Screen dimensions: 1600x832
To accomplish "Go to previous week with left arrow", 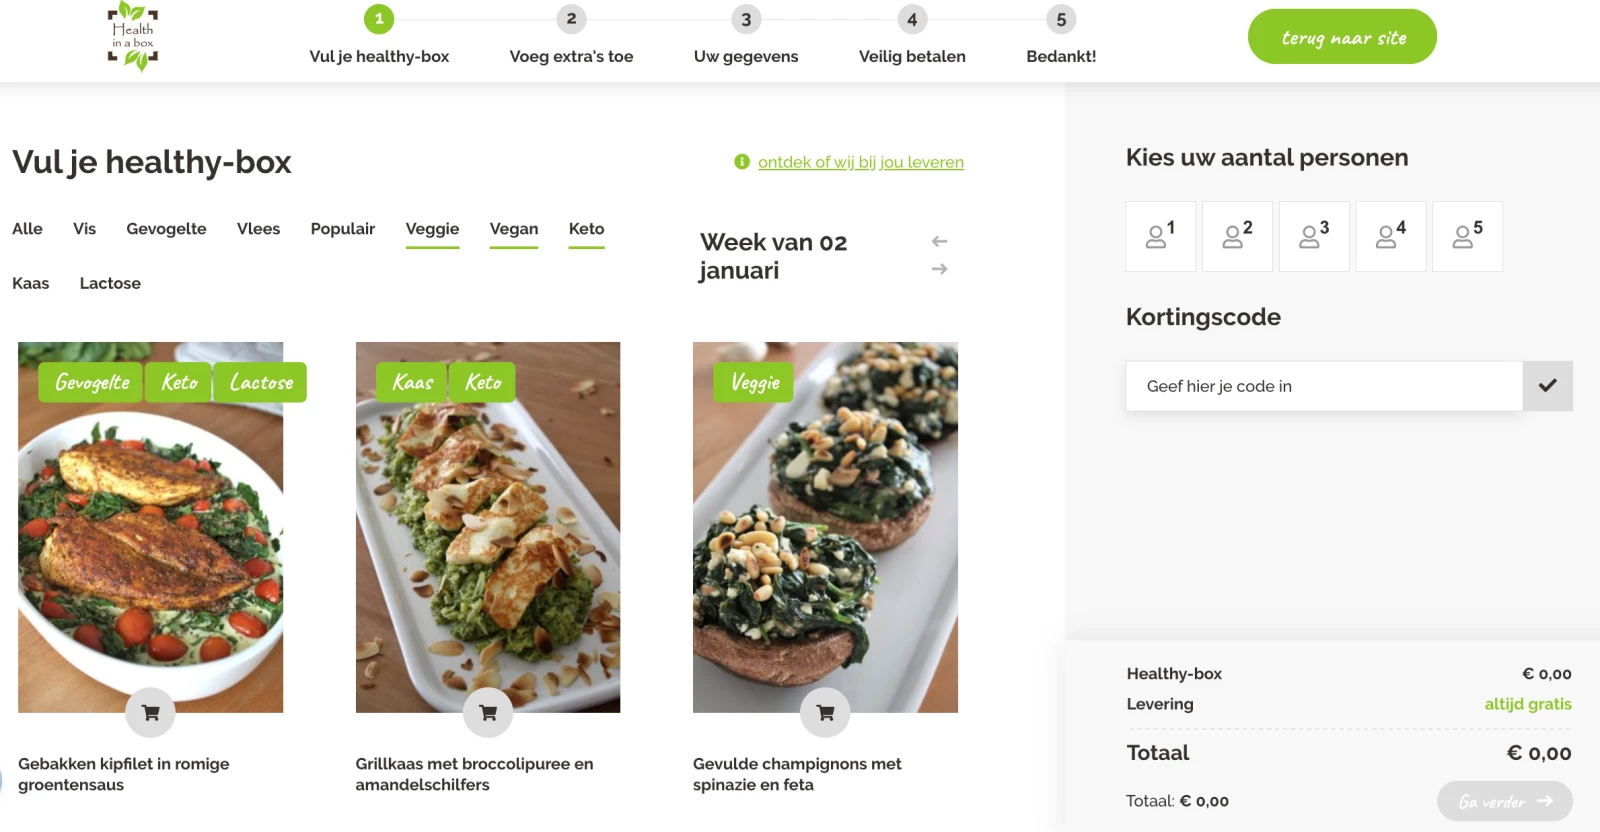I will 939,241.
